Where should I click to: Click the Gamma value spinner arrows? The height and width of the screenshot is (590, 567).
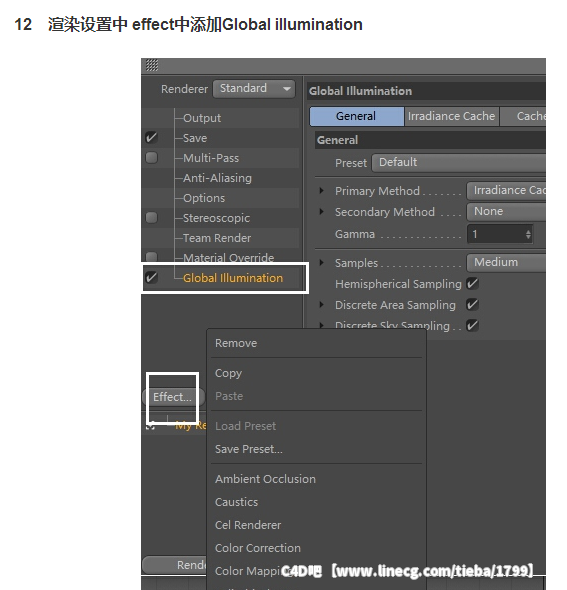point(528,234)
